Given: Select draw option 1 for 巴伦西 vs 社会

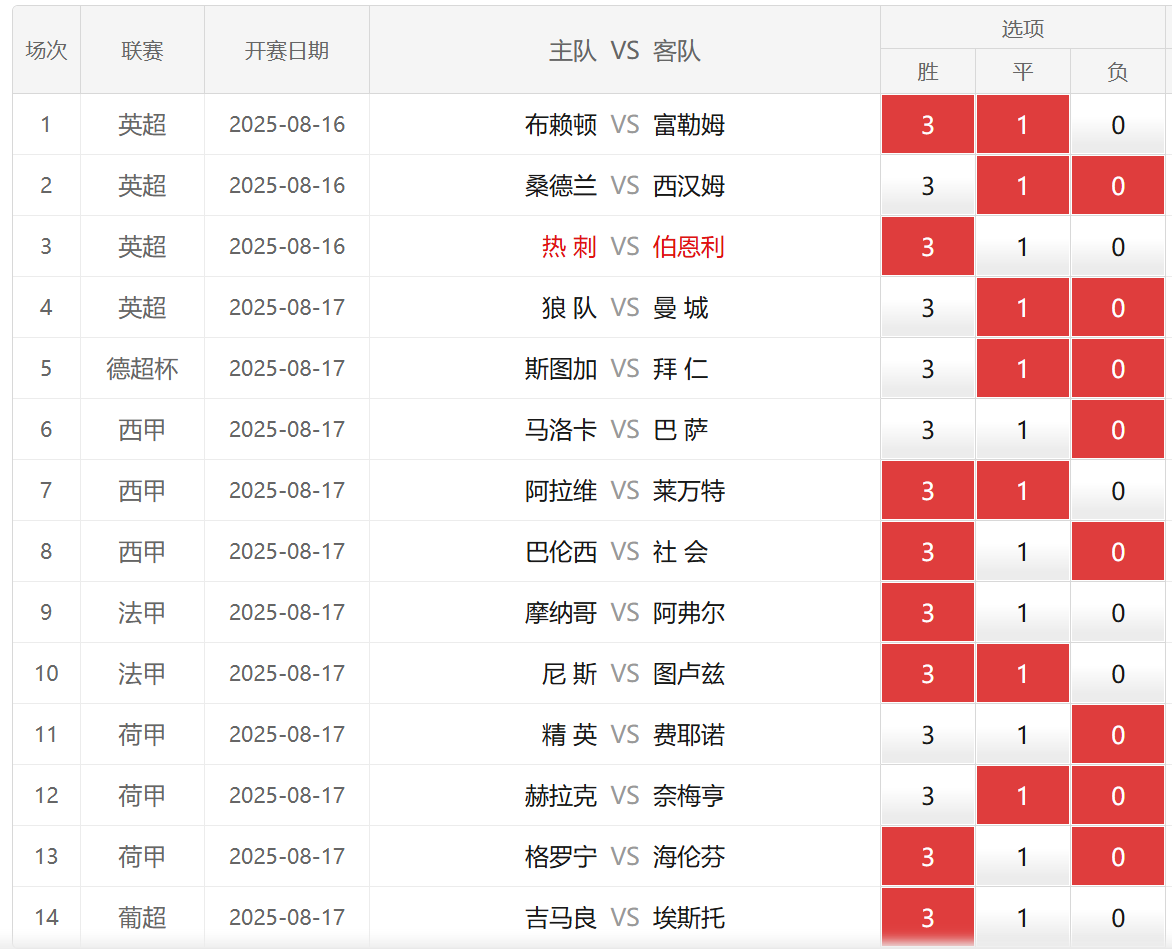Looking at the screenshot, I should [x=1023, y=551].
